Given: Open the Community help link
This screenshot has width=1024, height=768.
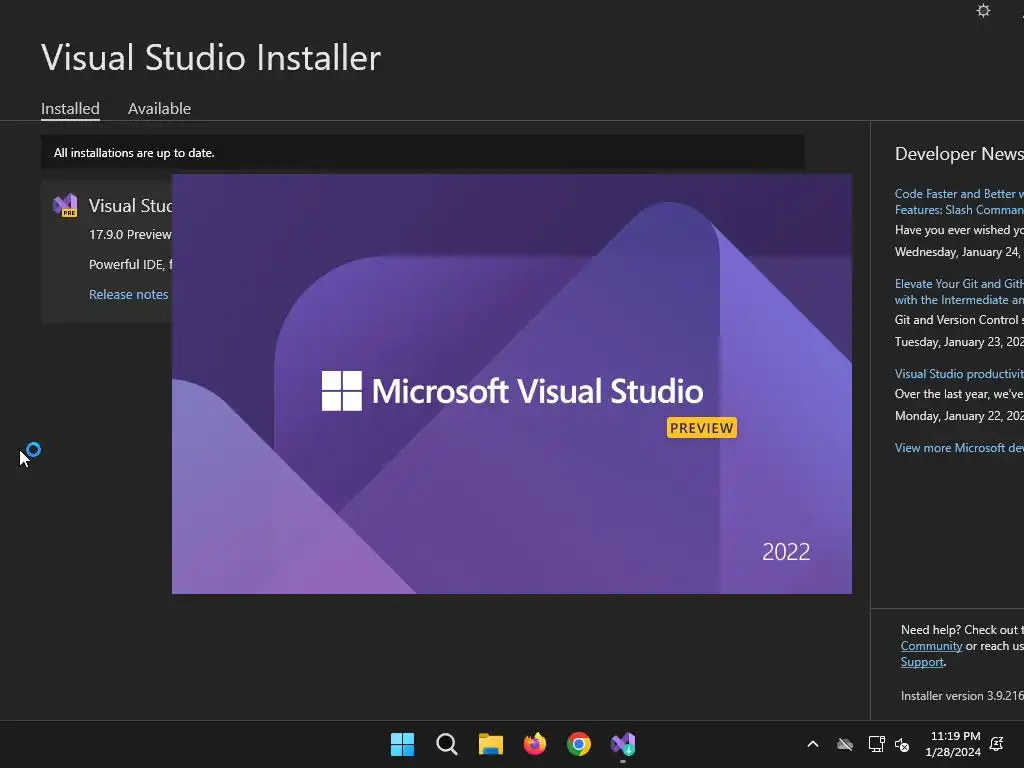Looking at the screenshot, I should click(x=931, y=646).
